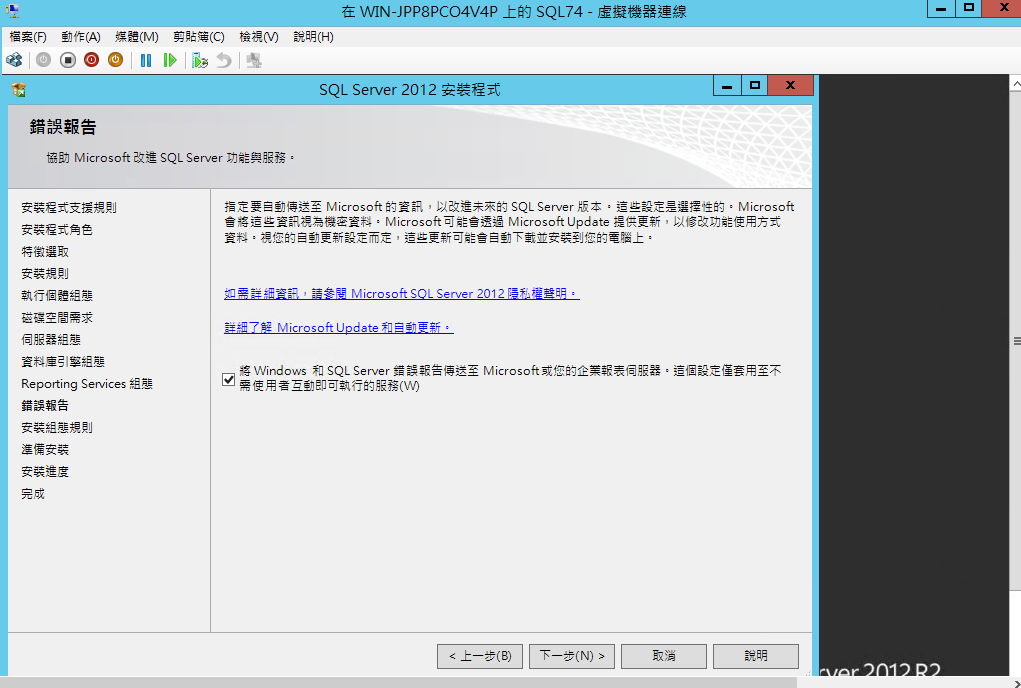Click the 說明 help button in setup

point(755,656)
